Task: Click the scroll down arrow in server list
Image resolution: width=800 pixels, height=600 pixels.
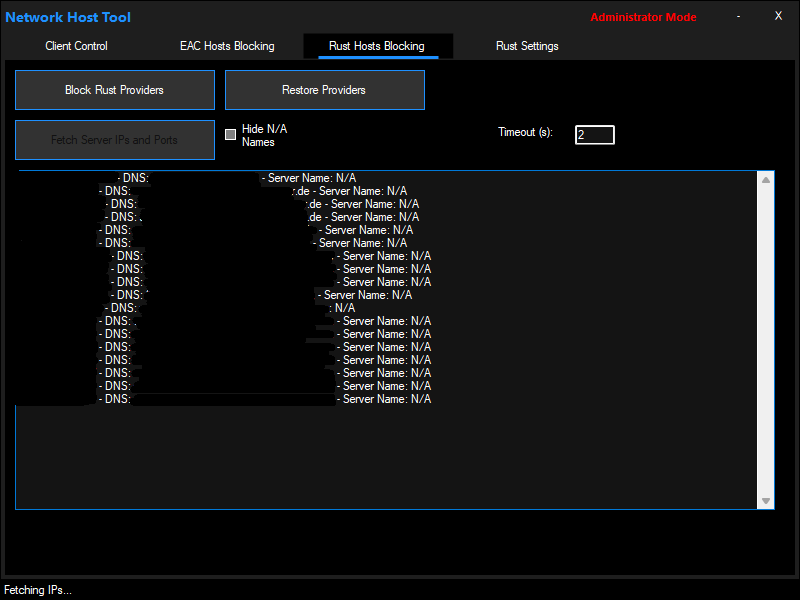Action: pos(766,501)
